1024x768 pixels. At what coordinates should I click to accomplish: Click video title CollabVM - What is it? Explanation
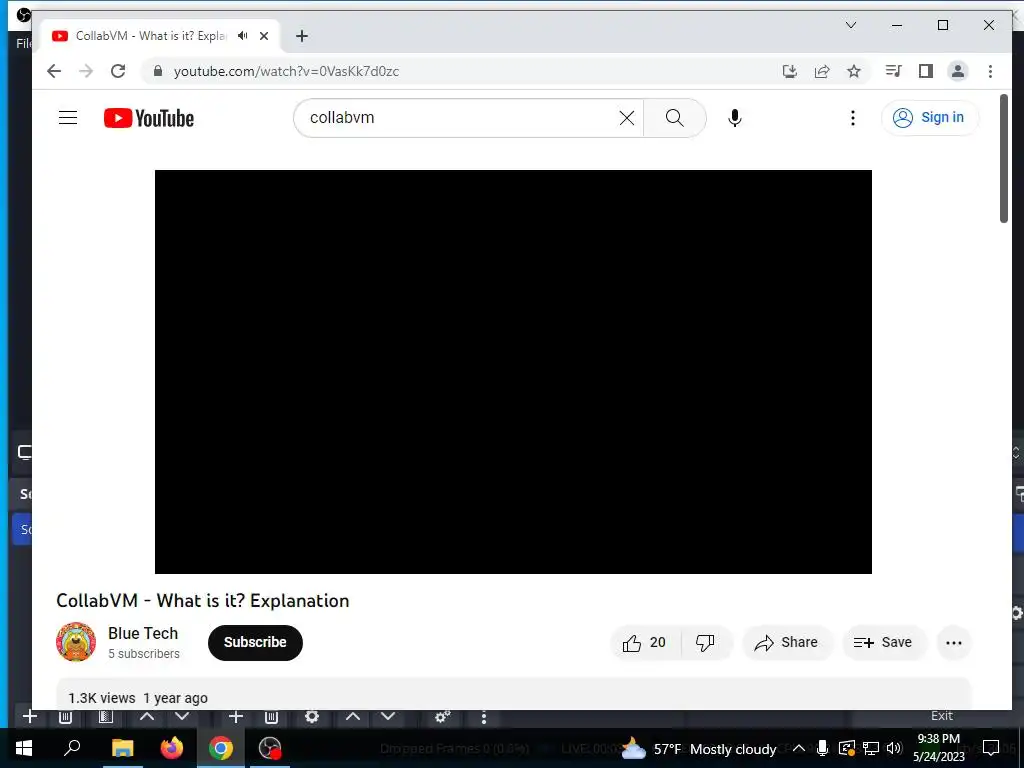pyautogui.click(x=202, y=601)
